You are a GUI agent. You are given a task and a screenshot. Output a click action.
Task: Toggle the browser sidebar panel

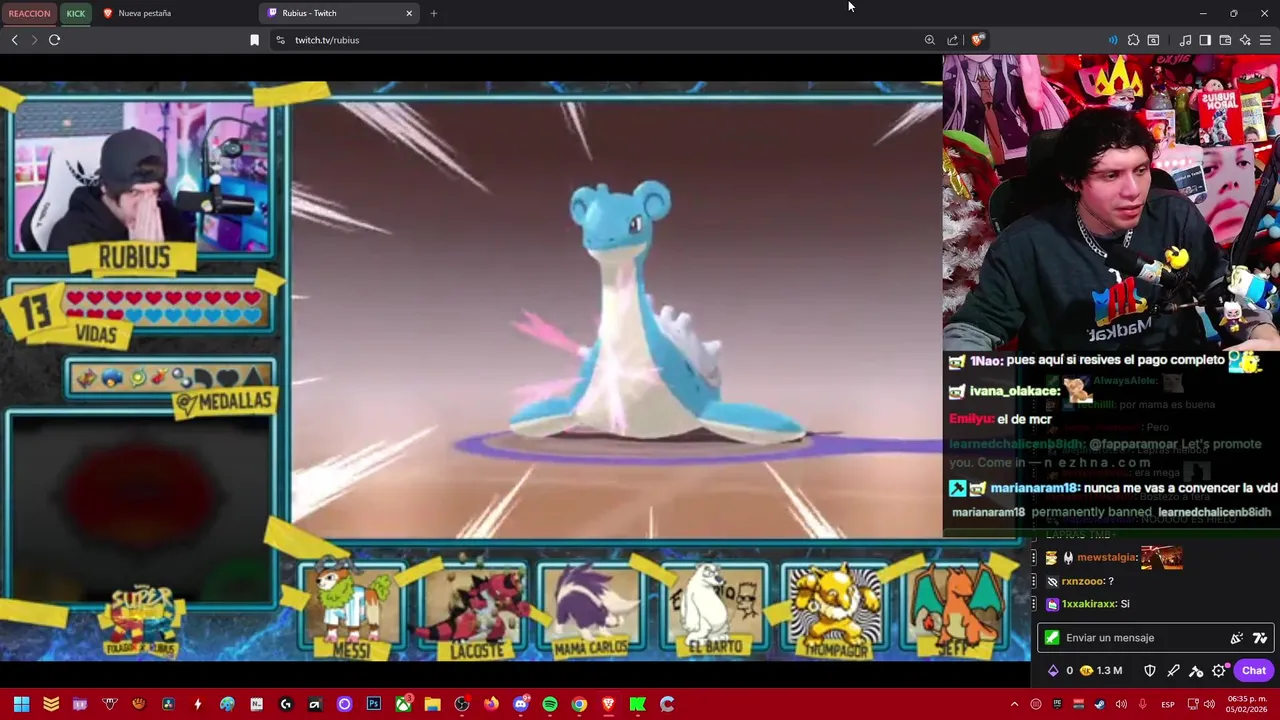tap(1205, 40)
